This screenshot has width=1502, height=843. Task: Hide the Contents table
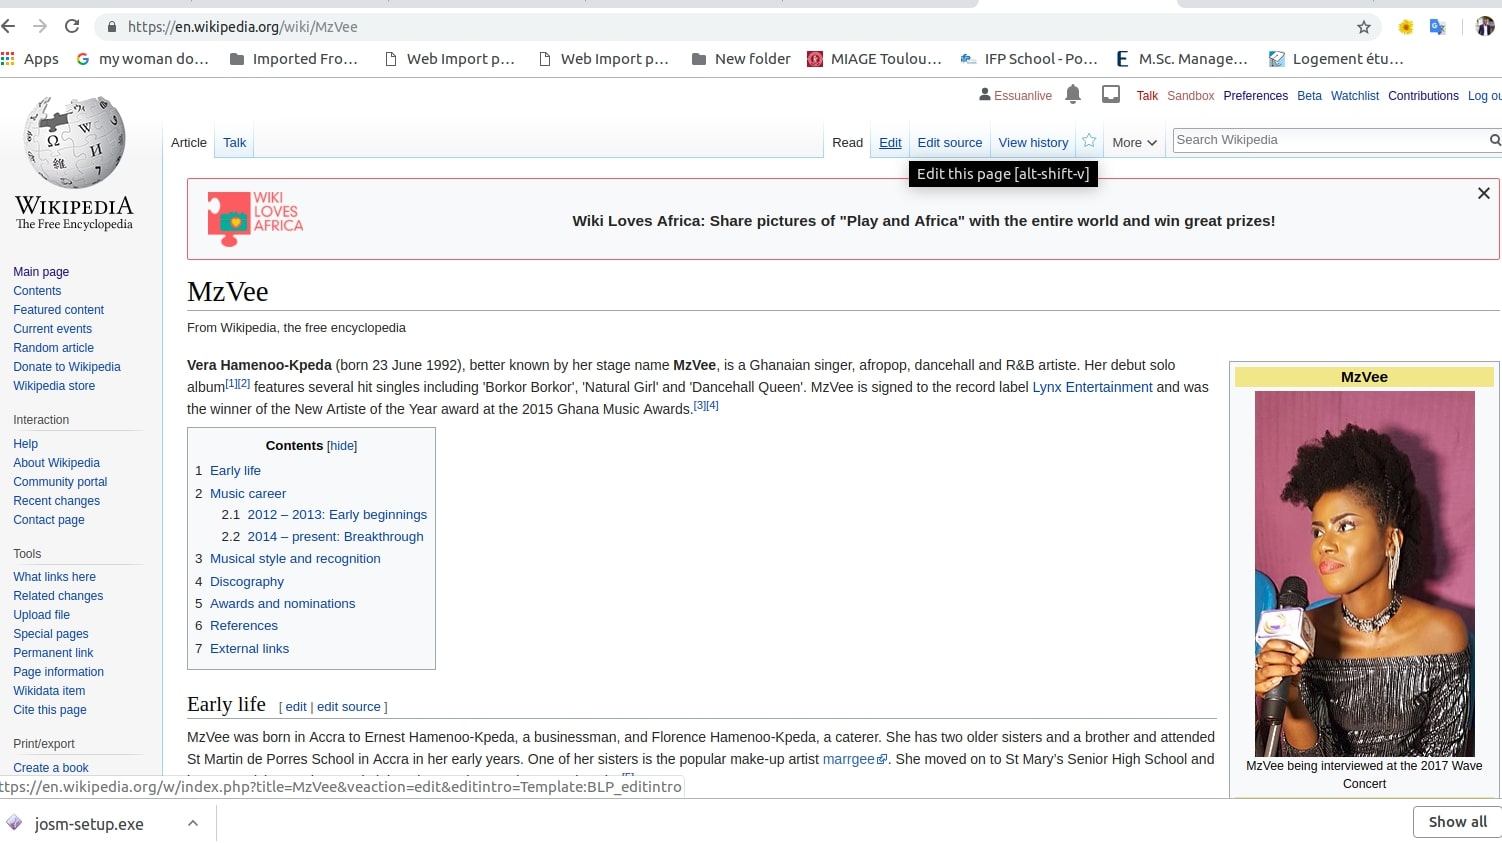(342, 446)
